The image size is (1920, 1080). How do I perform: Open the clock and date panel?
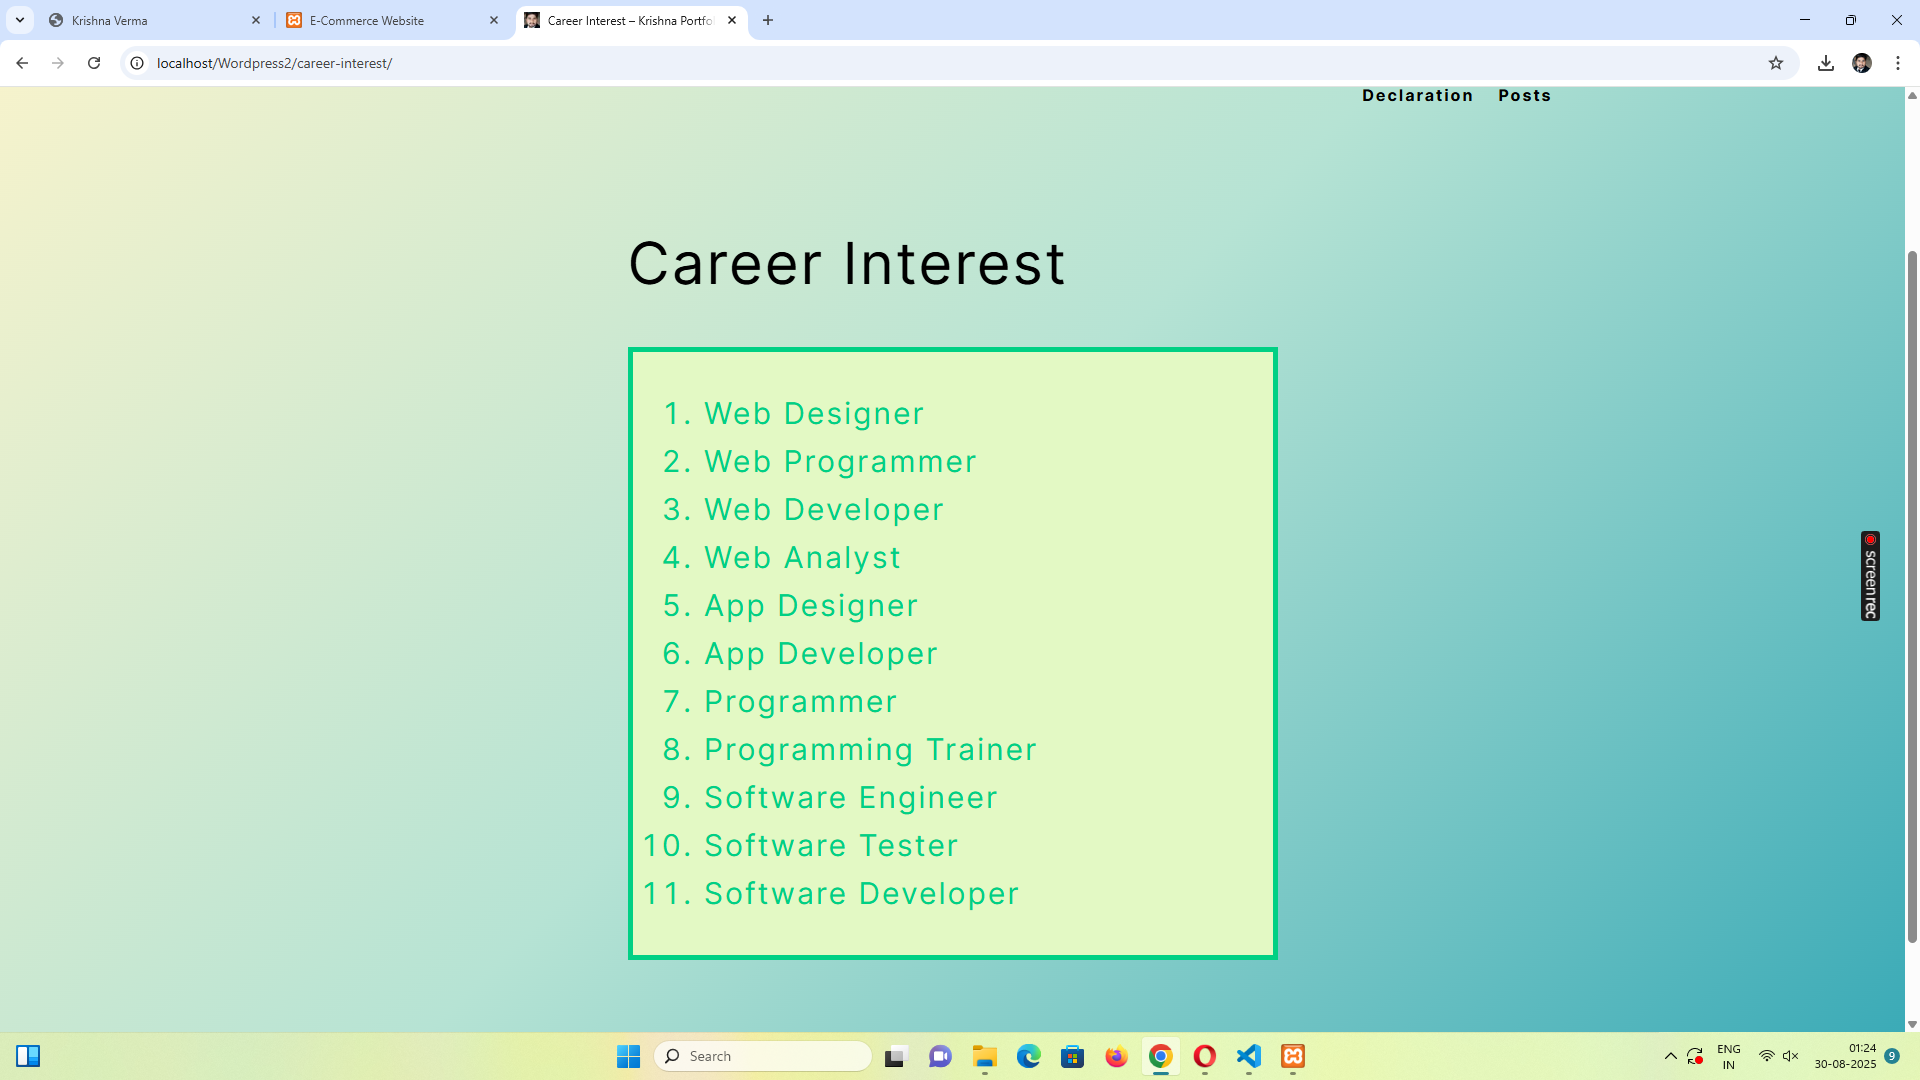pyautogui.click(x=1846, y=1056)
